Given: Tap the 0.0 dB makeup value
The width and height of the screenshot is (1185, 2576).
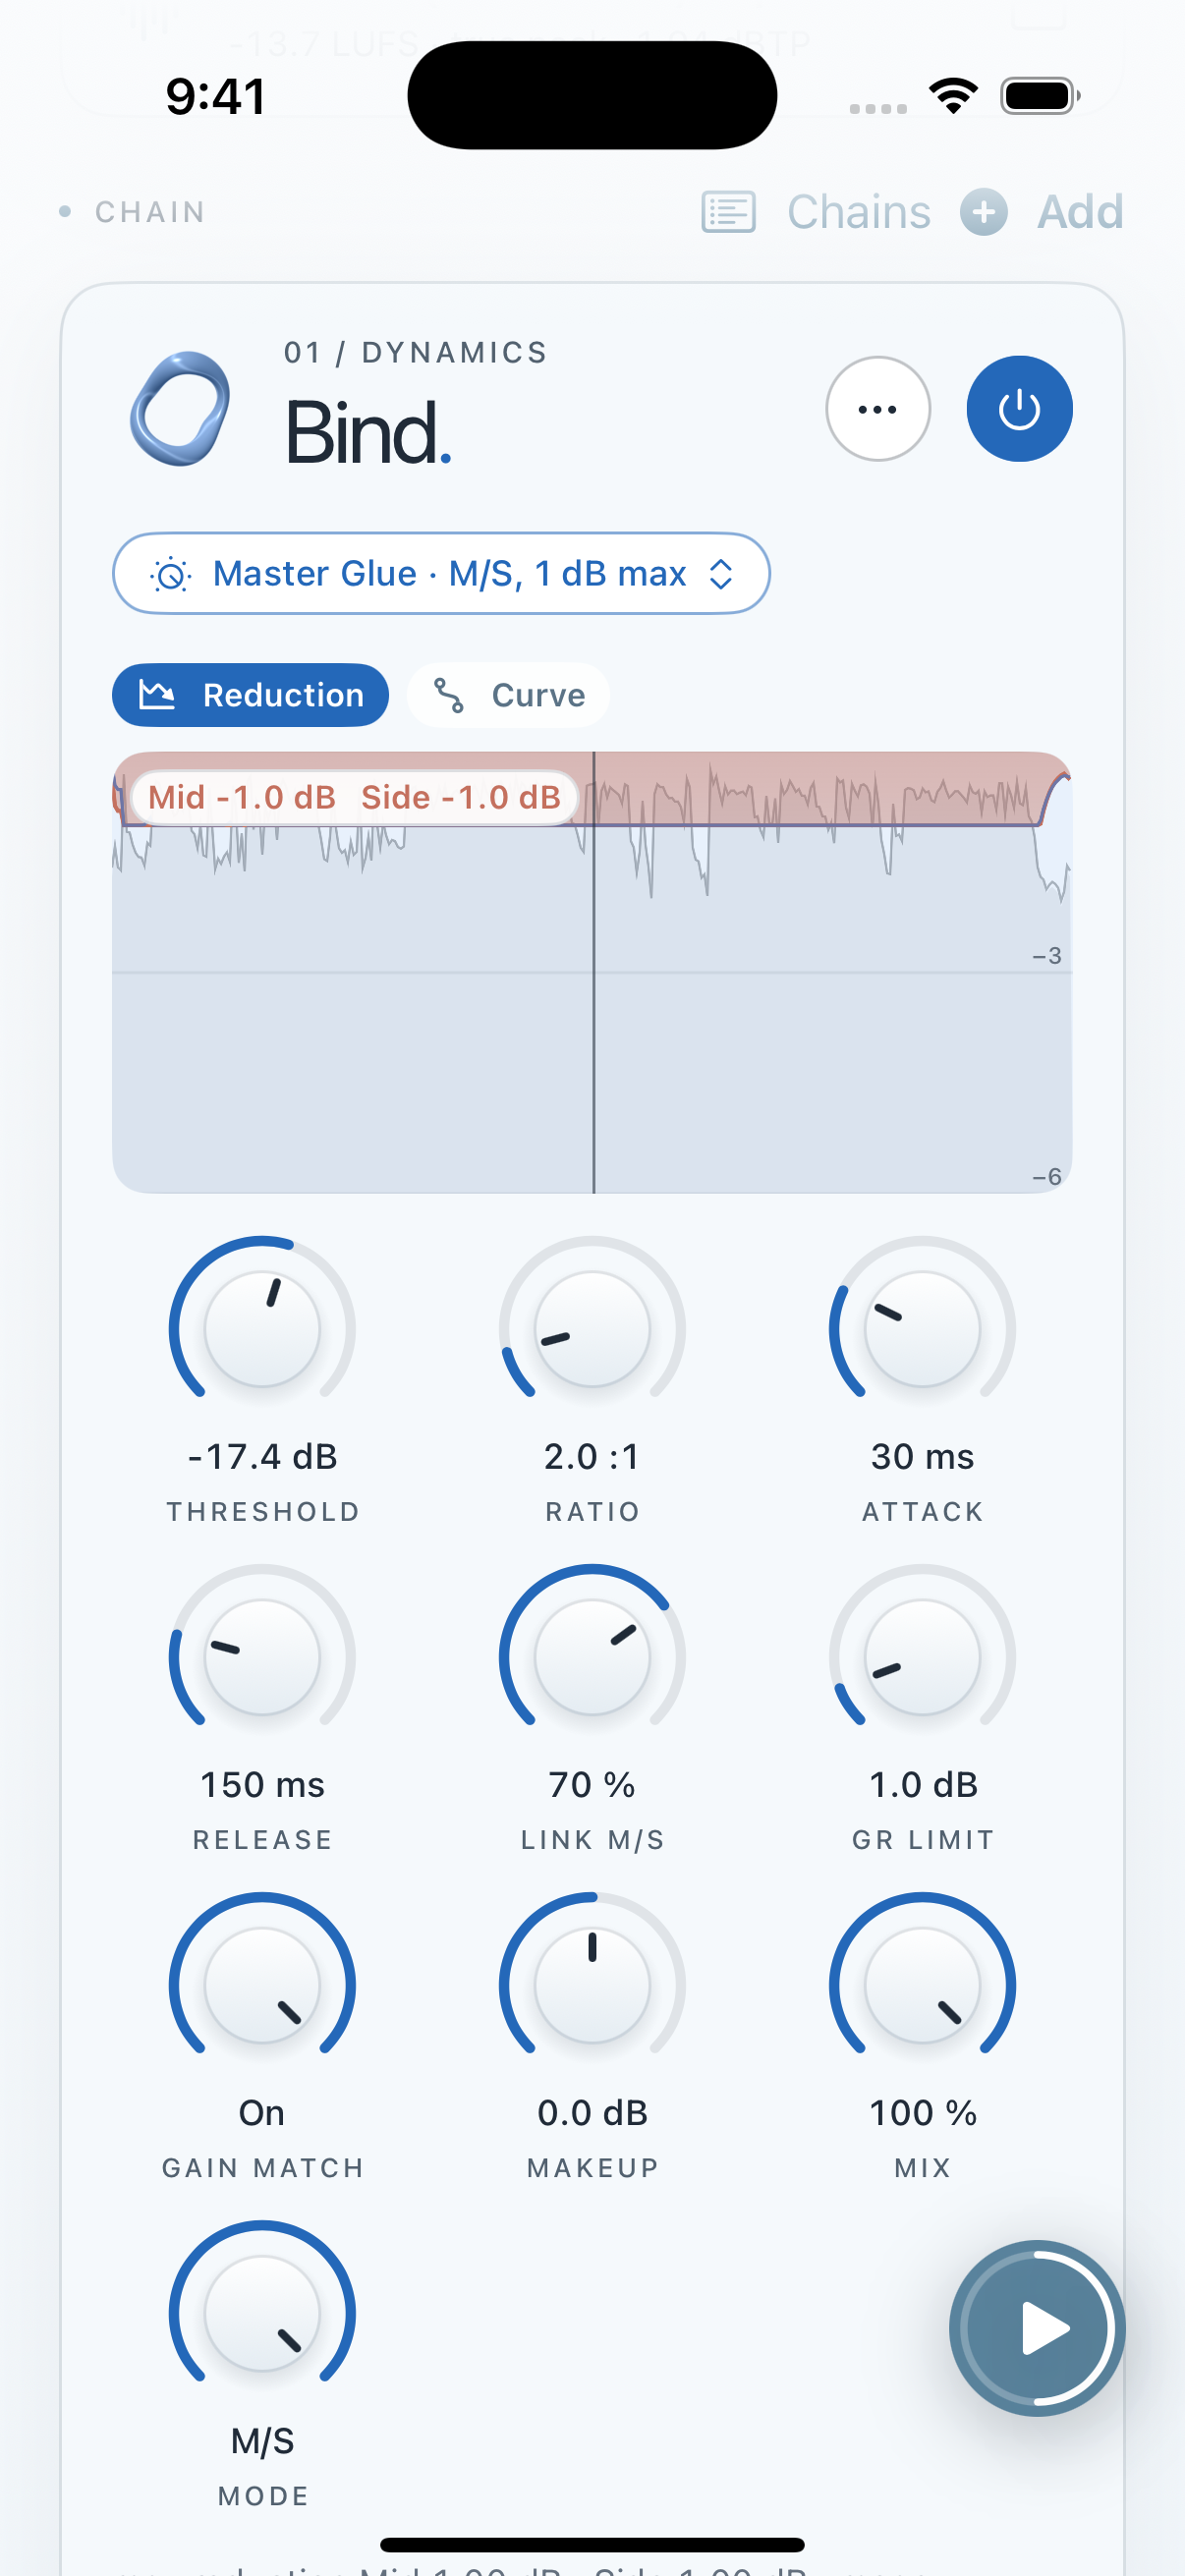Looking at the screenshot, I should [592, 2113].
